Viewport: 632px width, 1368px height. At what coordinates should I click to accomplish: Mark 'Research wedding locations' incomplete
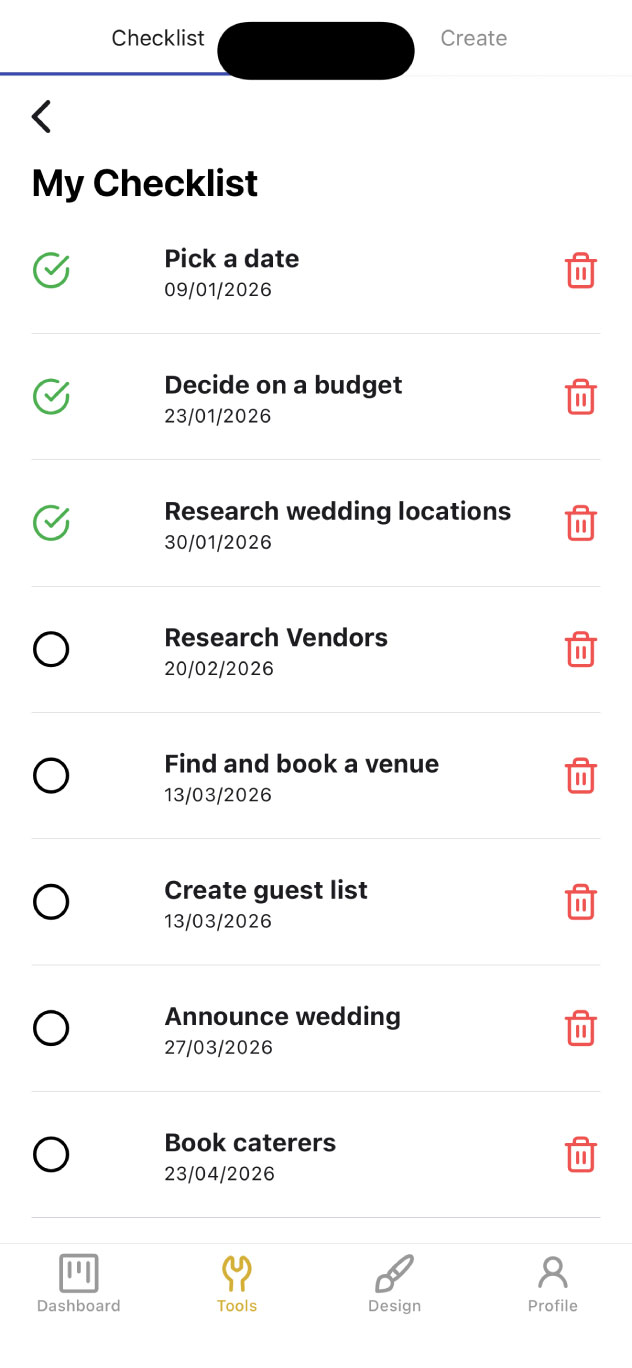point(51,522)
